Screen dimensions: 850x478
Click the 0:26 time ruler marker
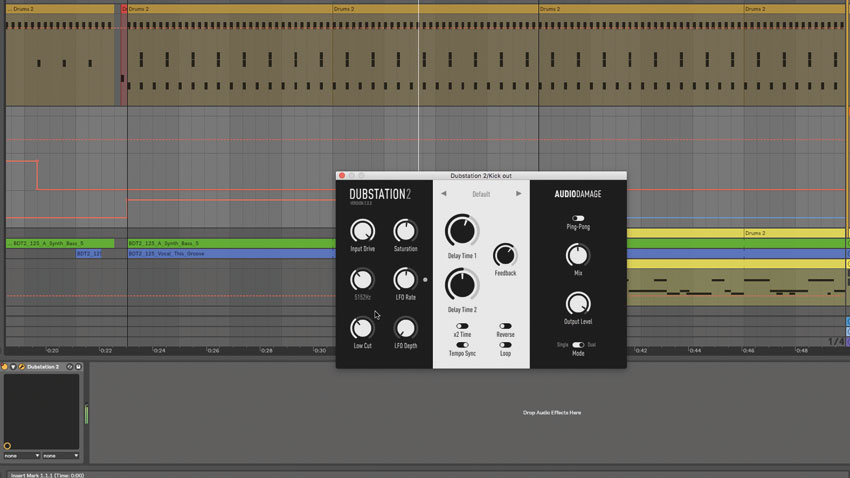[213, 351]
